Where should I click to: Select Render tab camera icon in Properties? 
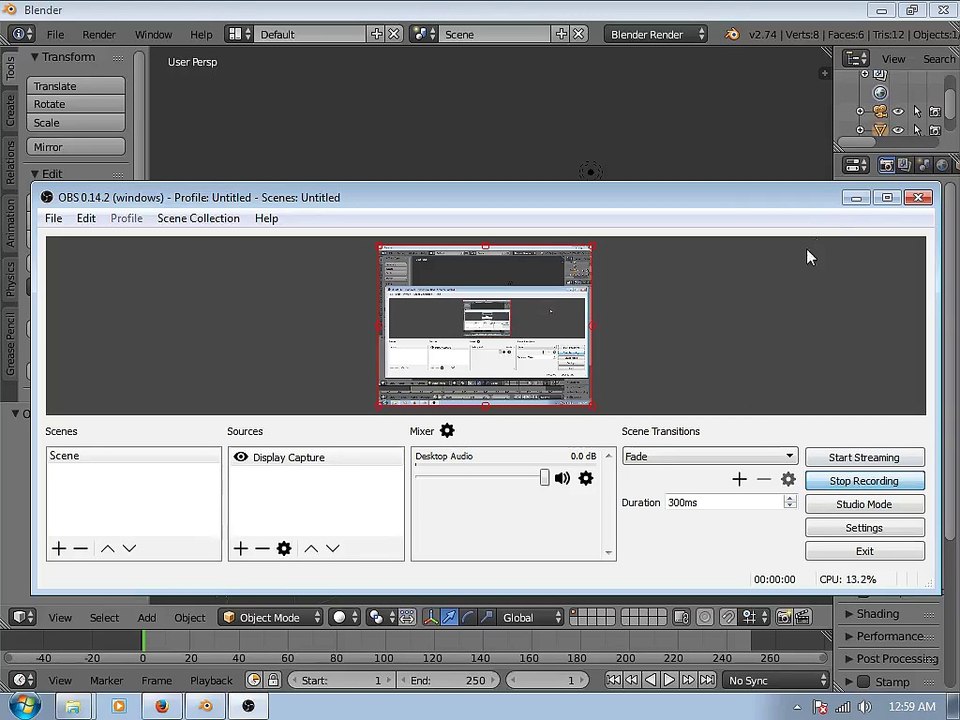point(886,165)
